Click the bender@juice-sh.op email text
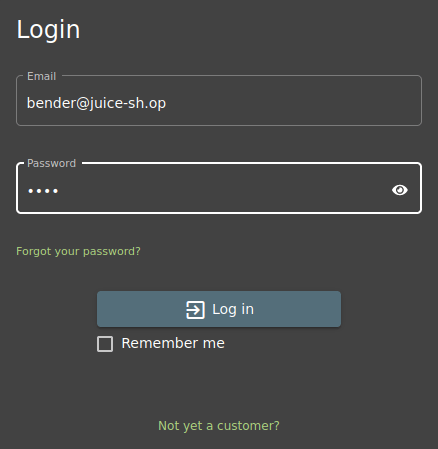438x449 pixels. (x=96, y=103)
